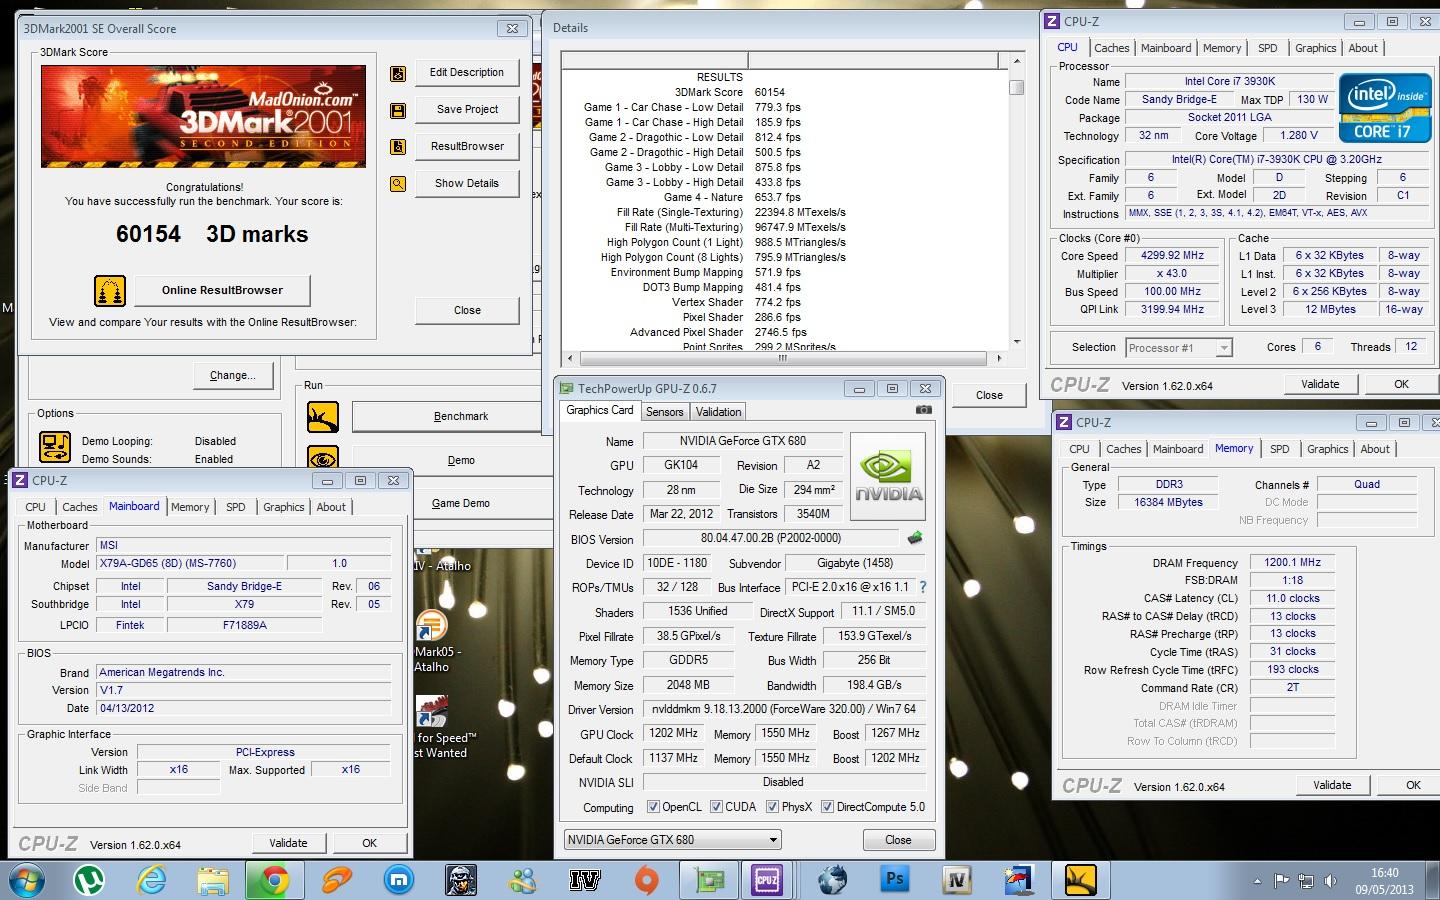Click the volume speaker tray icon
This screenshot has width=1440, height=900.
1330,881
